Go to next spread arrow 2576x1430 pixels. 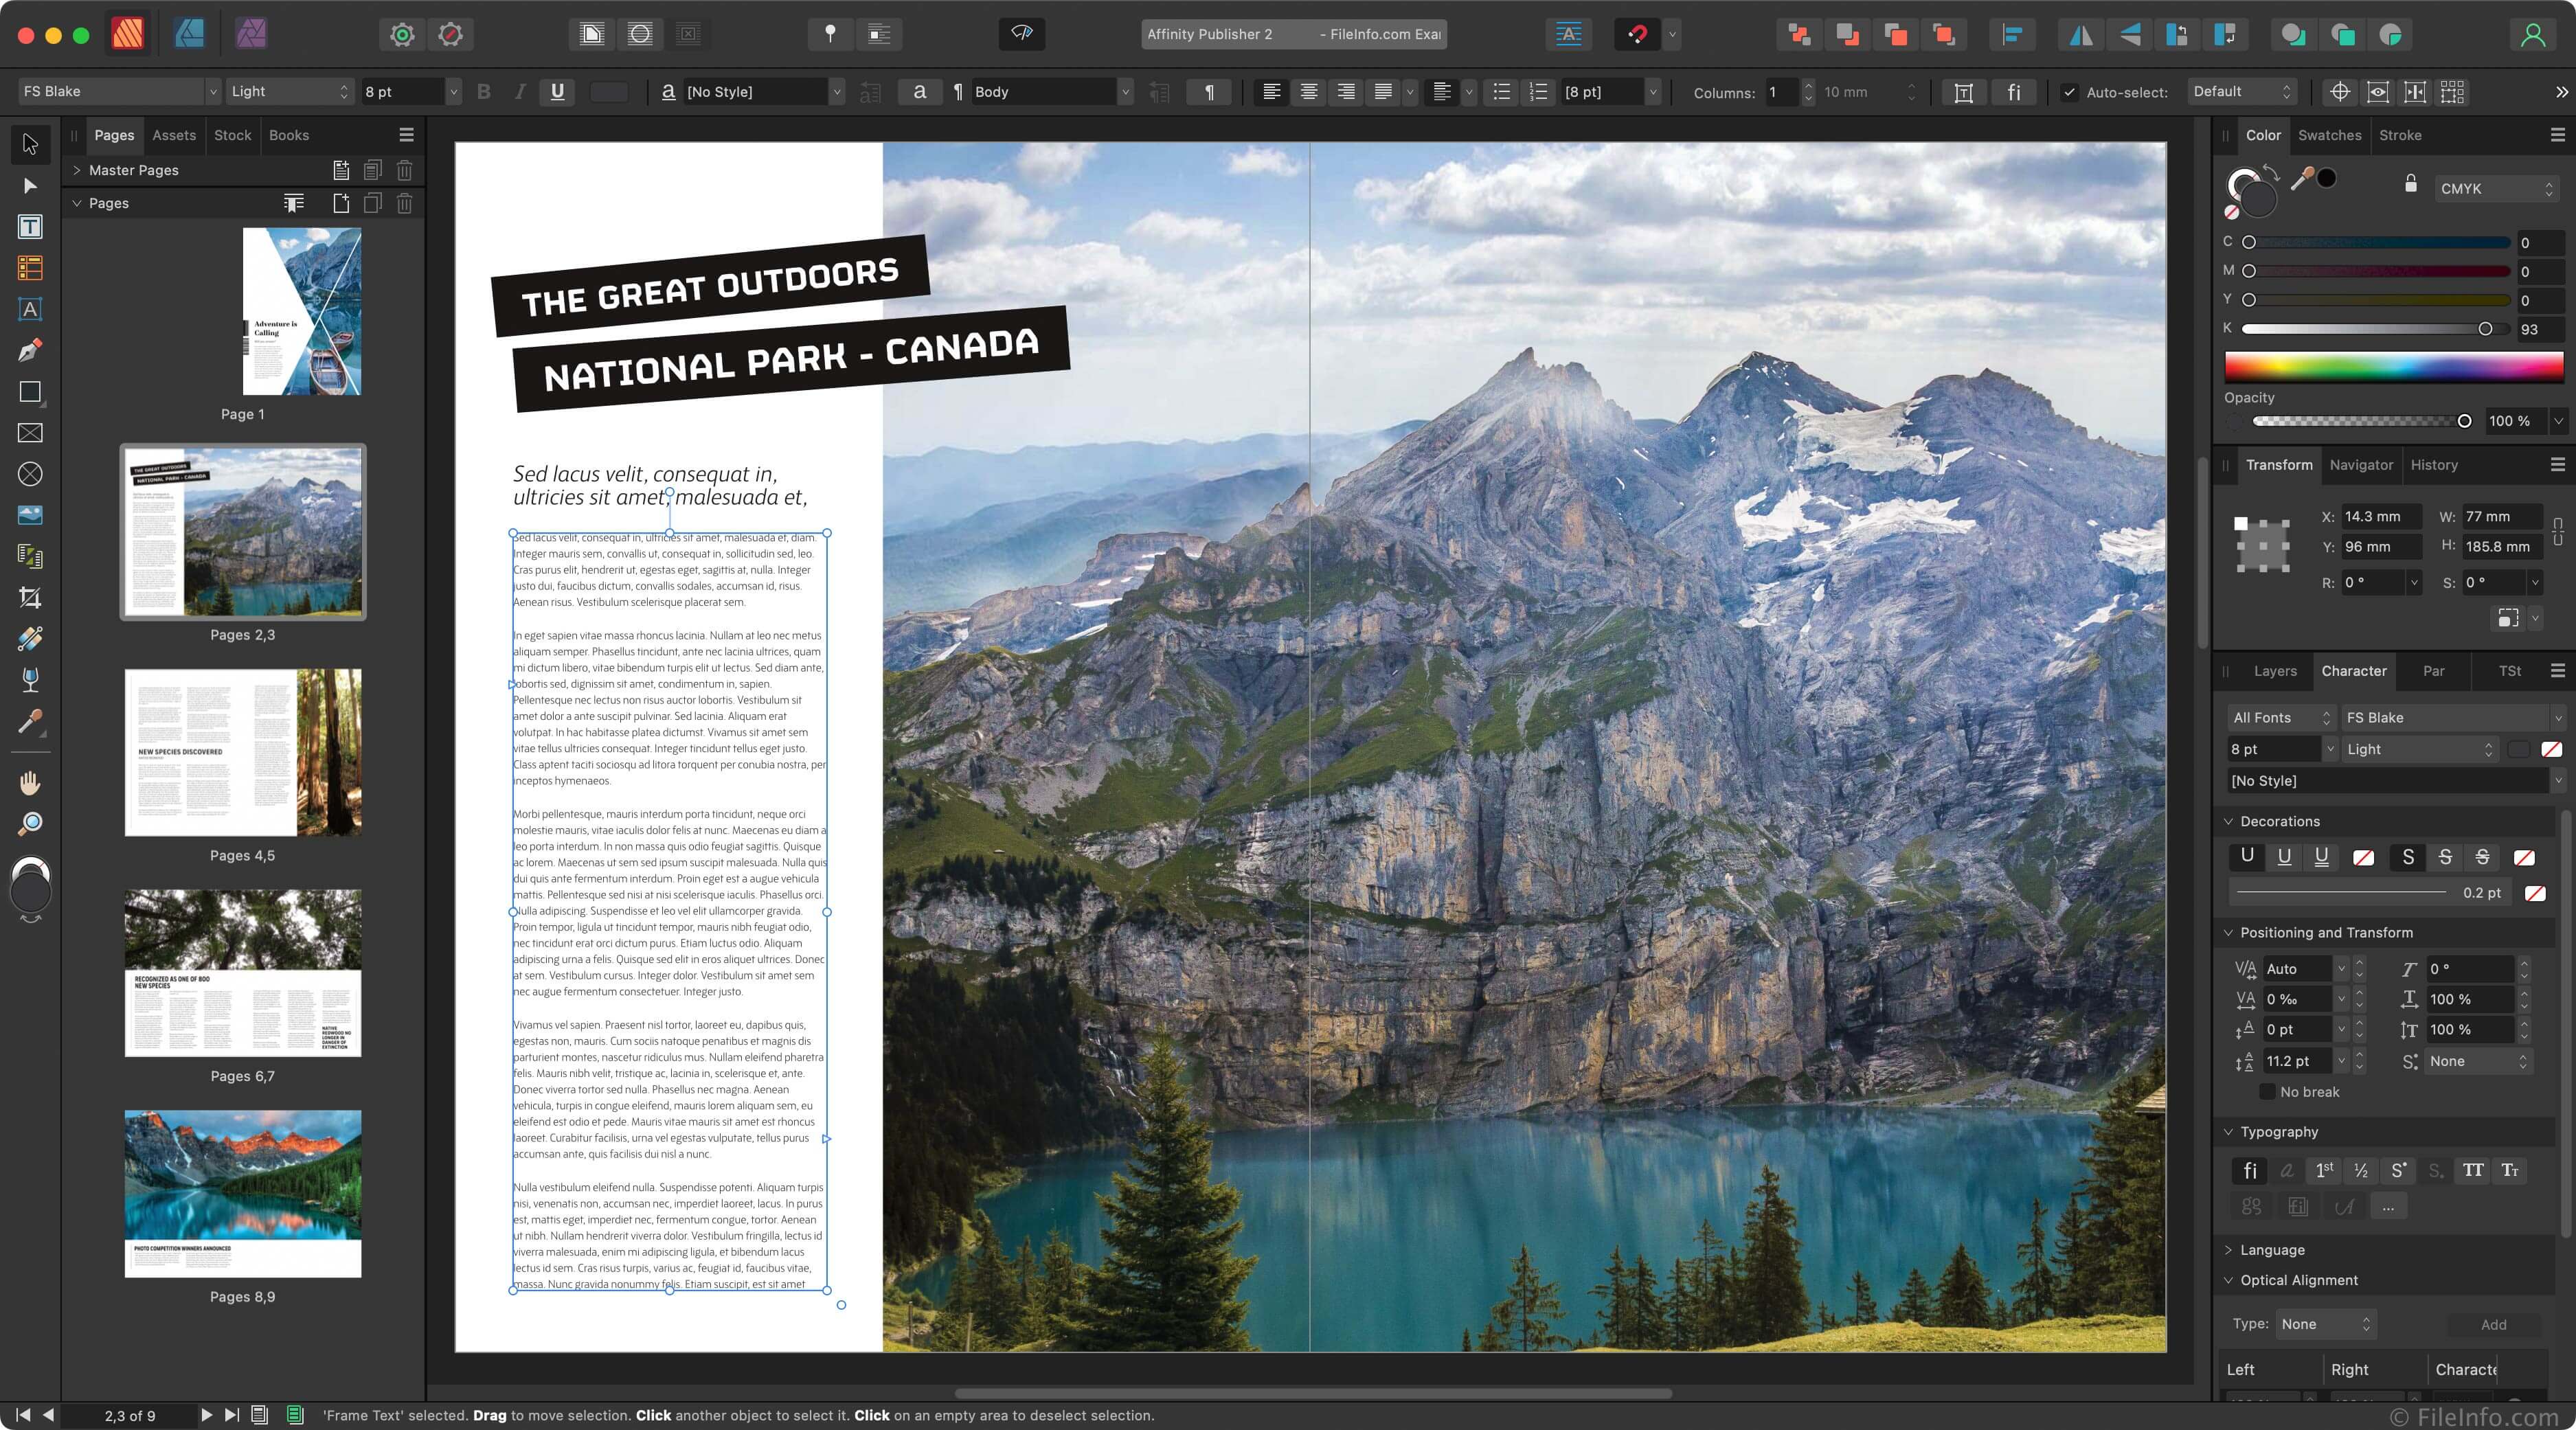click(206, 1415)
